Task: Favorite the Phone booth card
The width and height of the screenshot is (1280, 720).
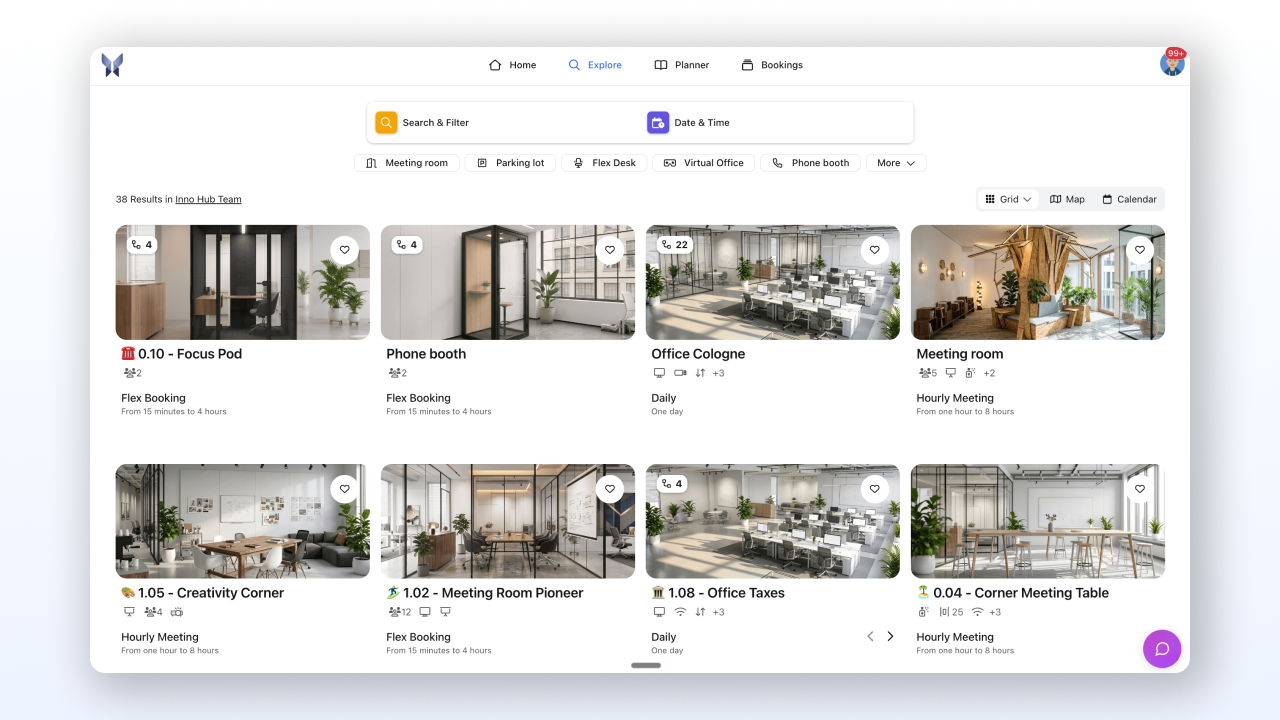Action: (609, 250)
